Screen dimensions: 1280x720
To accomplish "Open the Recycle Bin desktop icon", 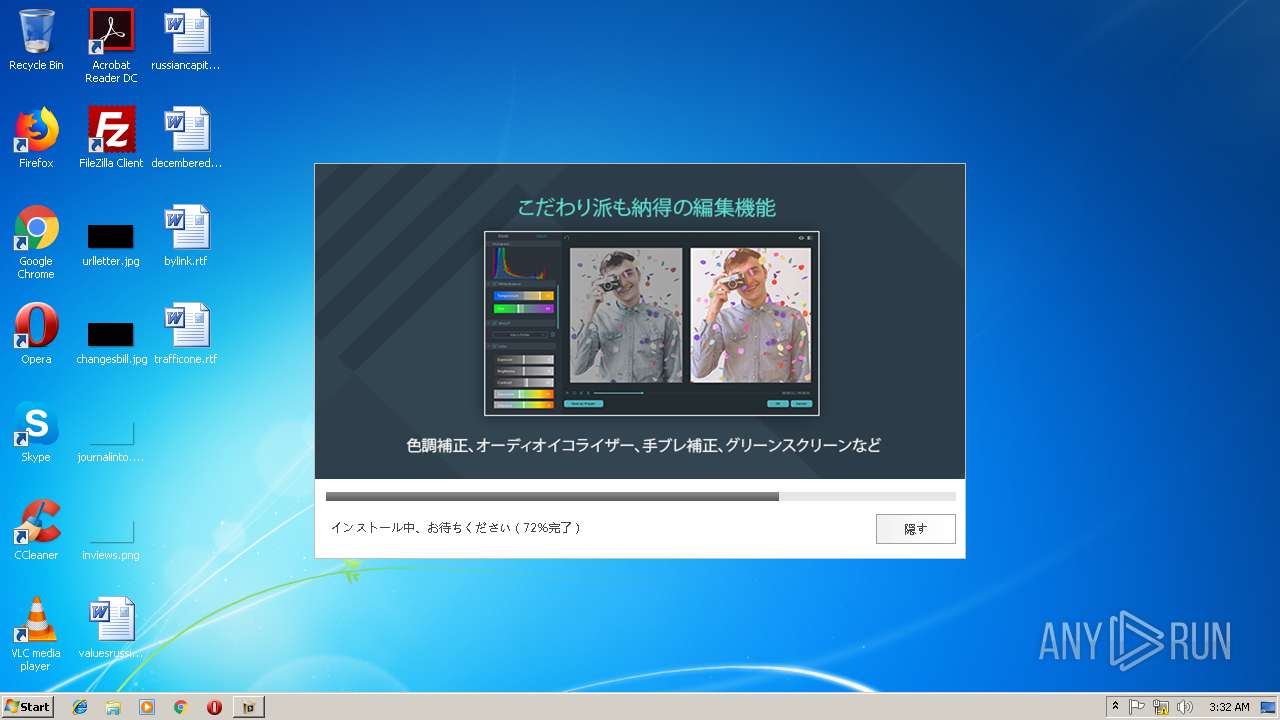I will pos(36,40).
